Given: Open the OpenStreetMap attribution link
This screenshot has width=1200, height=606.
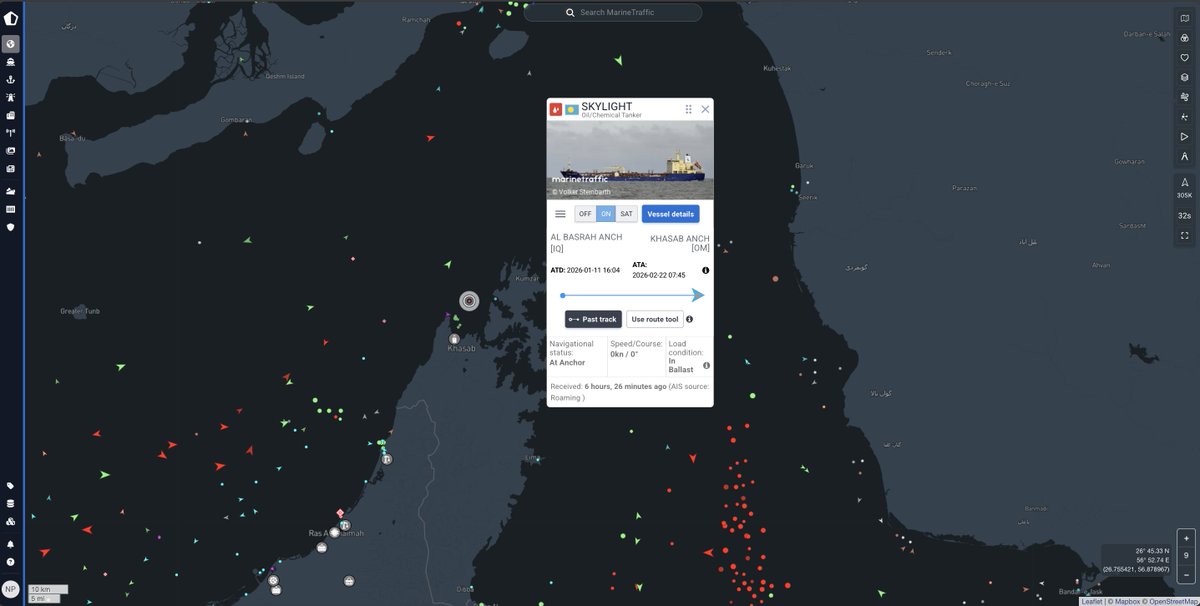Looking at the screenshot, I should pyautogui.click(x=1173, y=601).
